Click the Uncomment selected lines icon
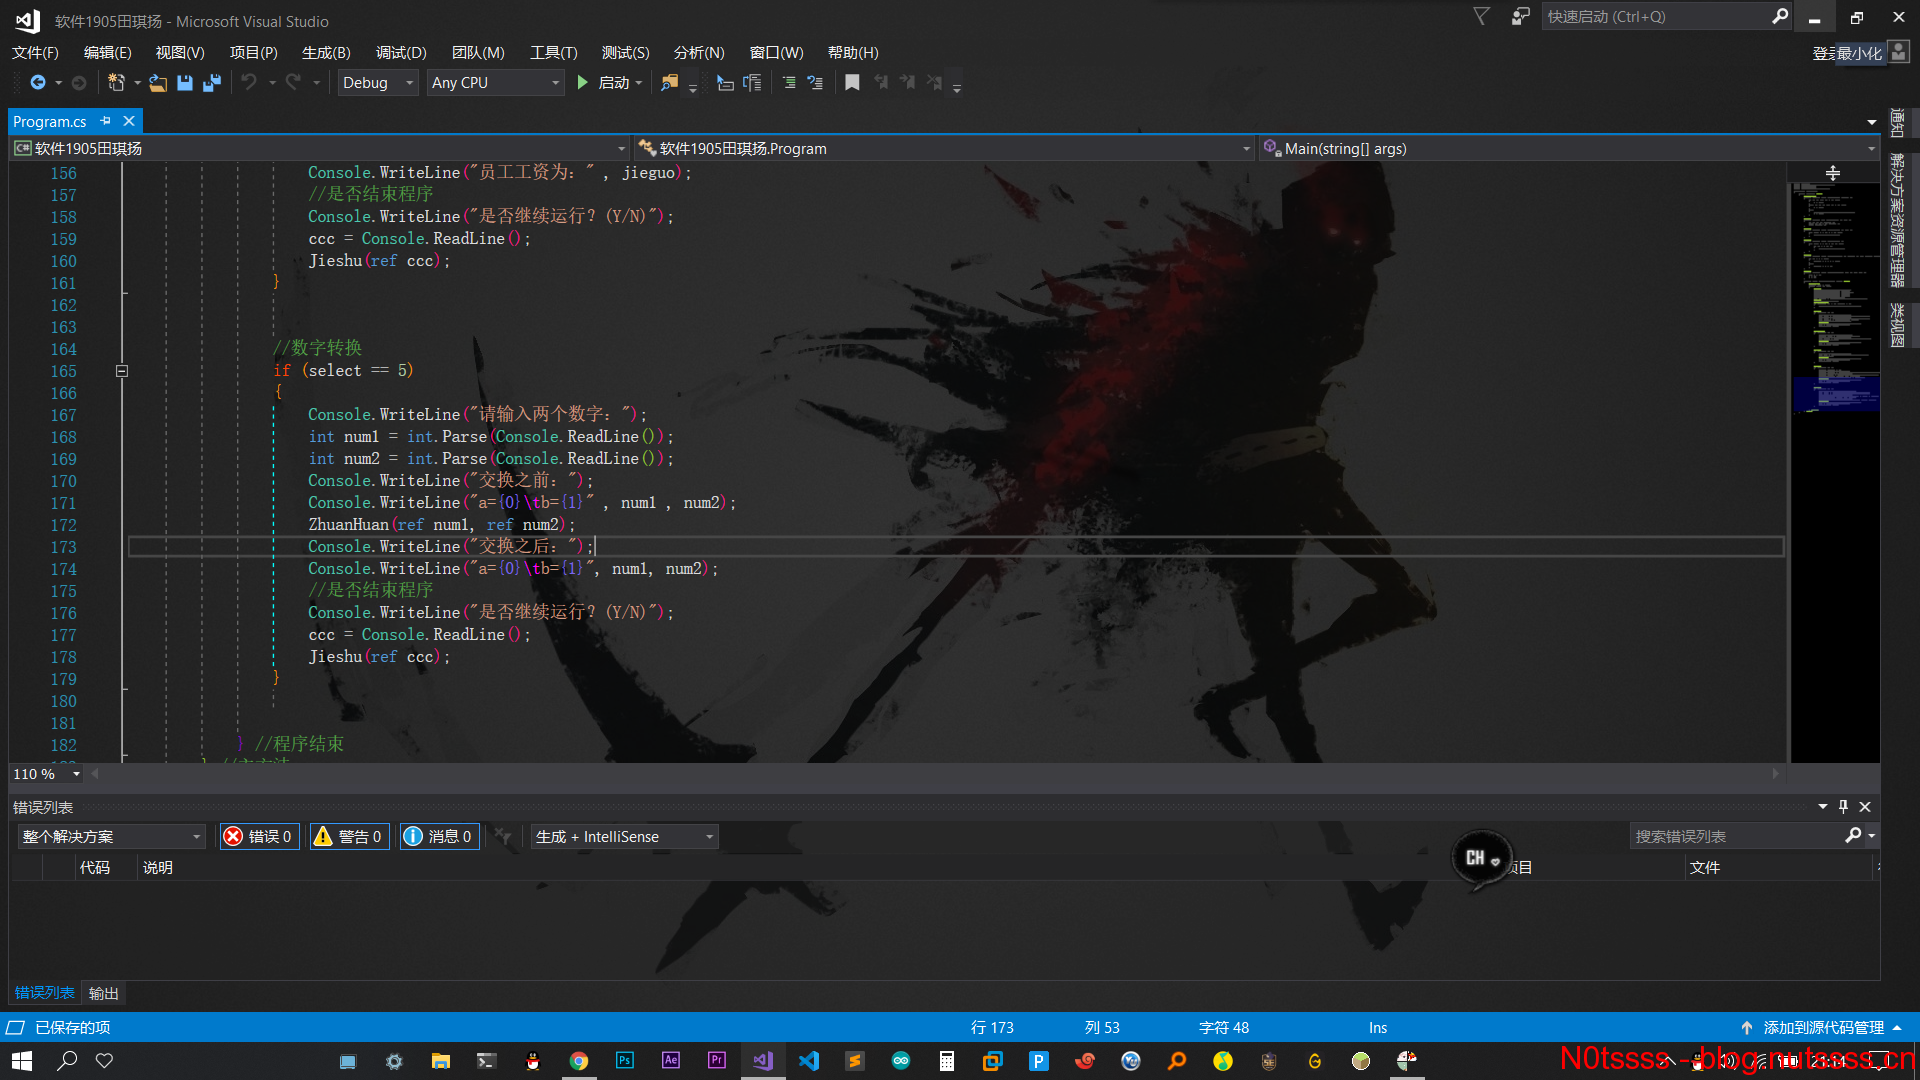Screen dimensions: 1920x1080 click(815, 83)
